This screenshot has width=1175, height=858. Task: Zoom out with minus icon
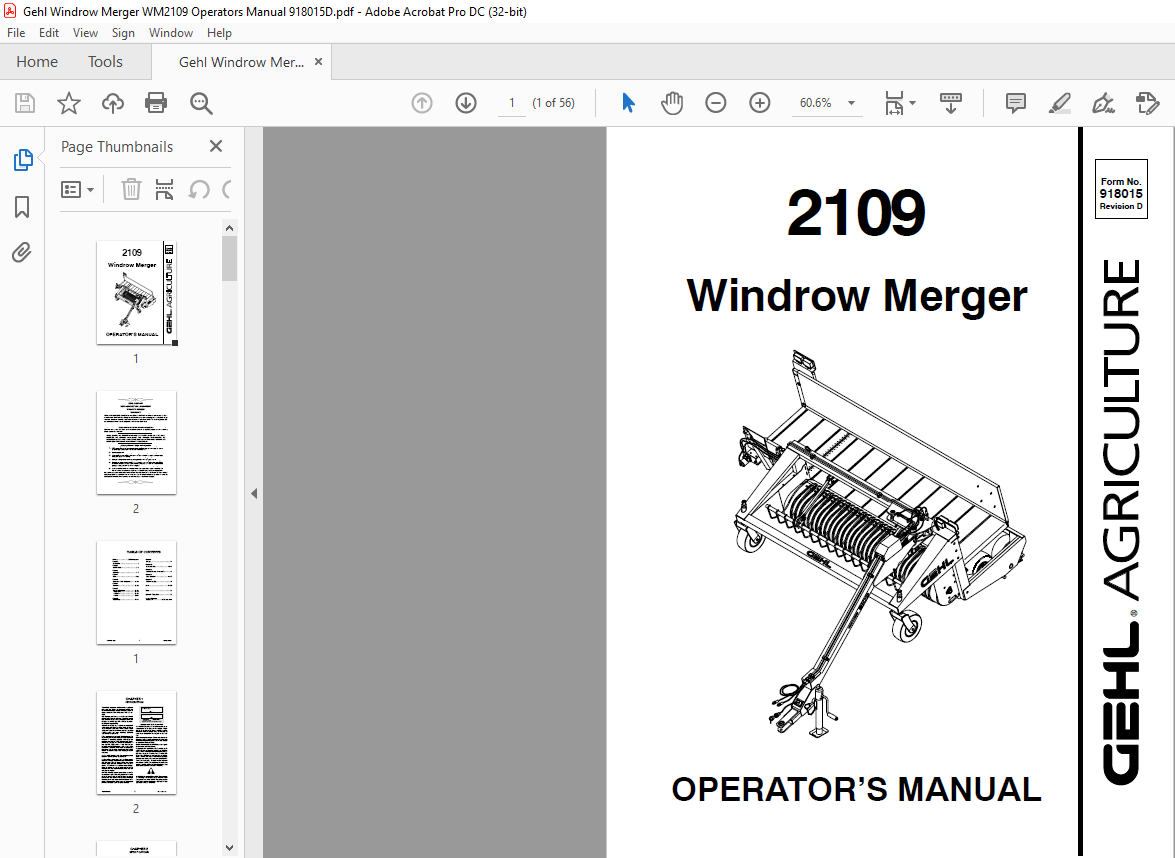click(716, 103)
